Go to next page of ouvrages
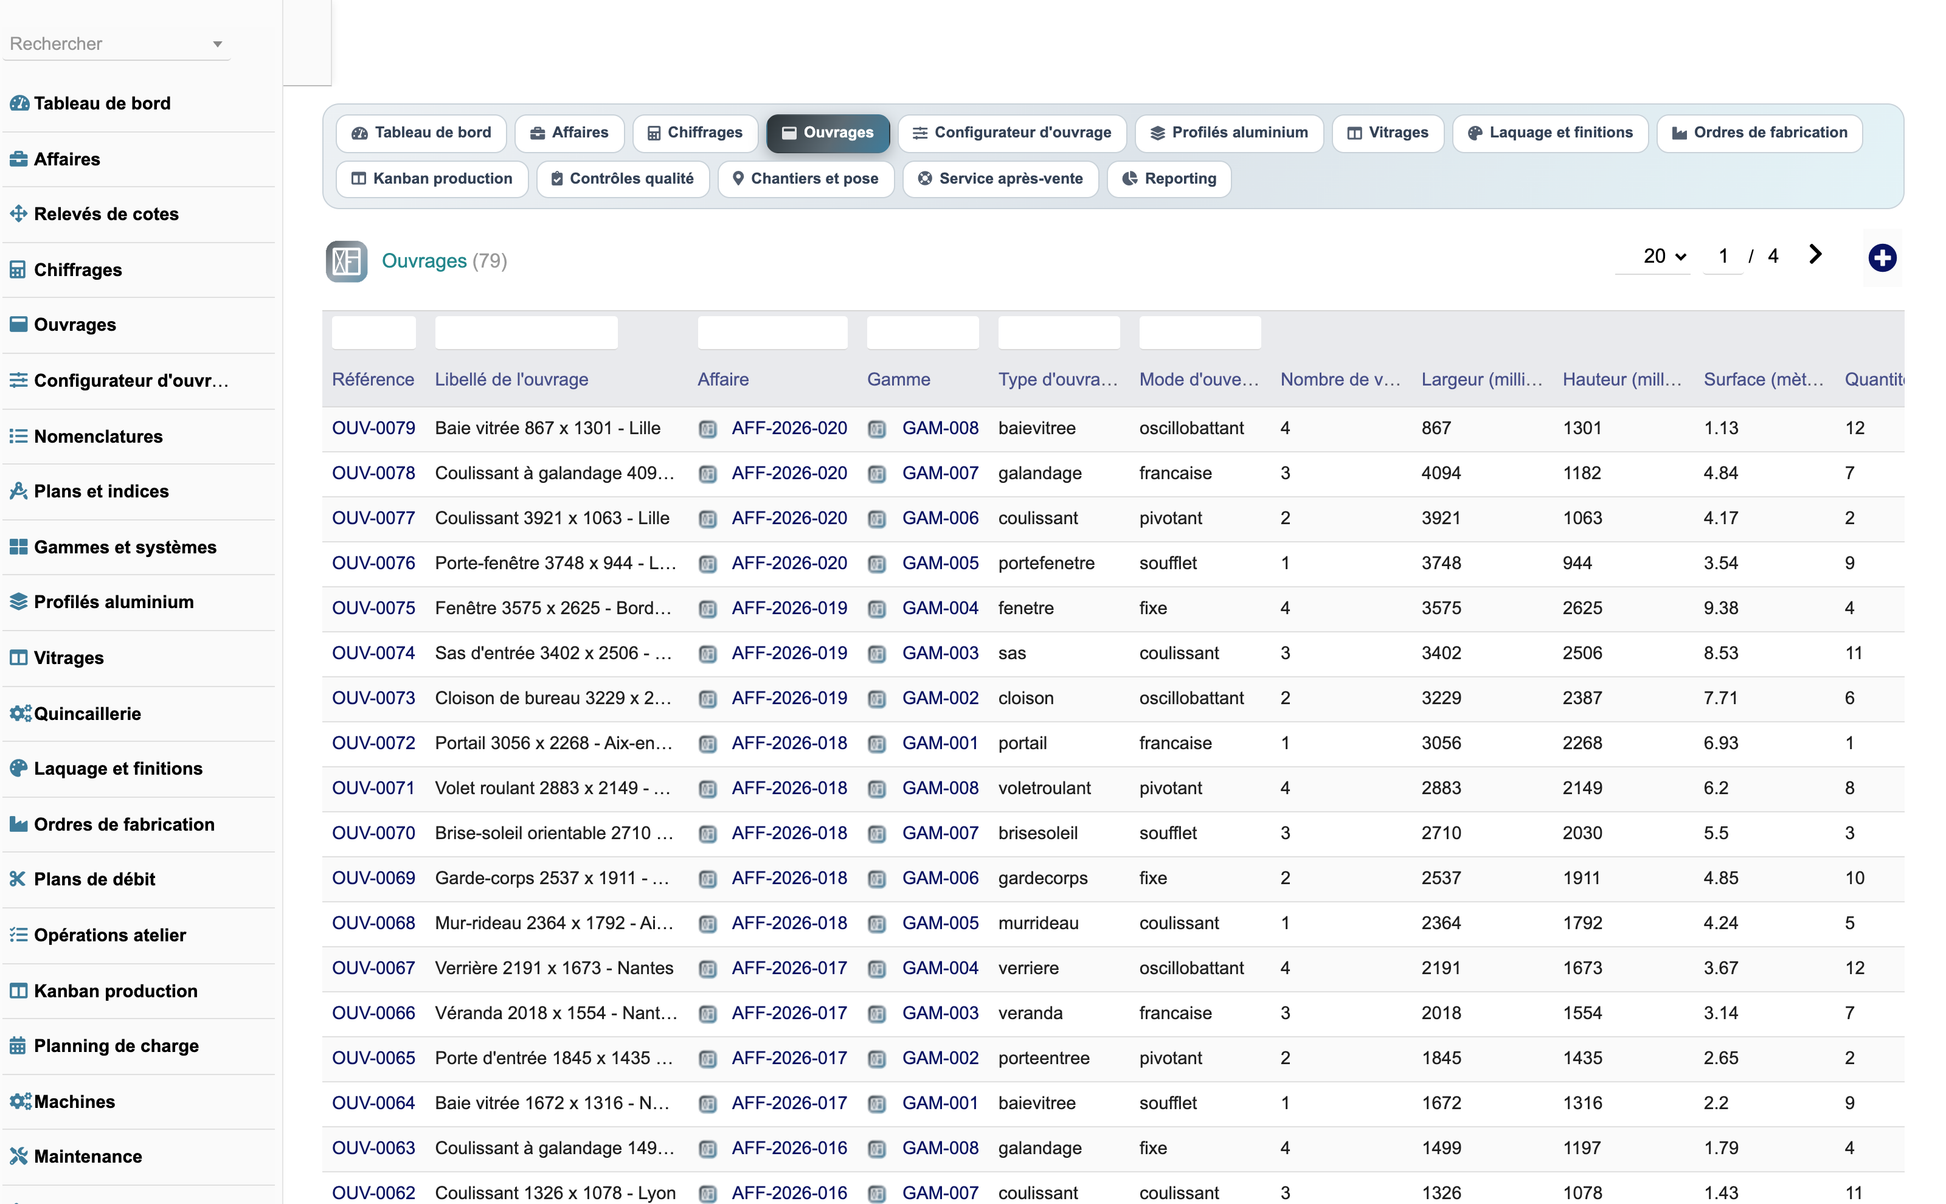1946x1204 pixels. click(1815, 255)
